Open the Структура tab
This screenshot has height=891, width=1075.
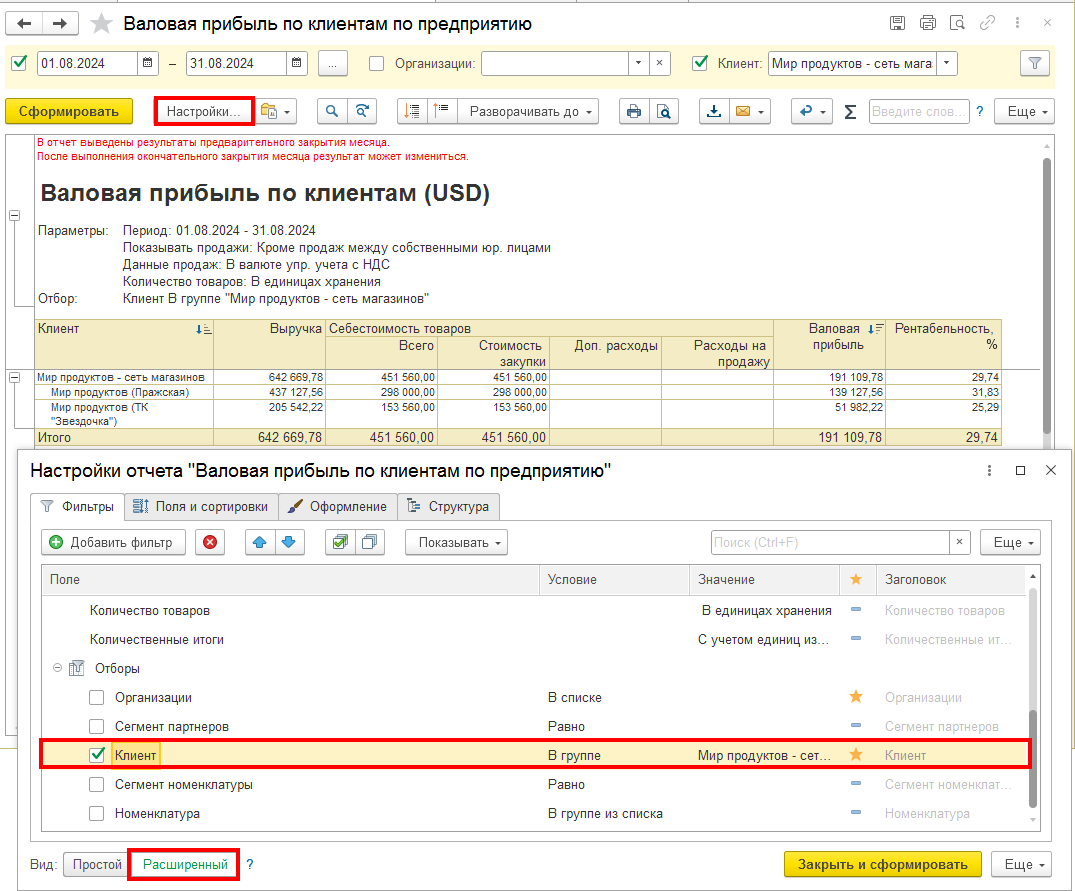pos(448,506)
